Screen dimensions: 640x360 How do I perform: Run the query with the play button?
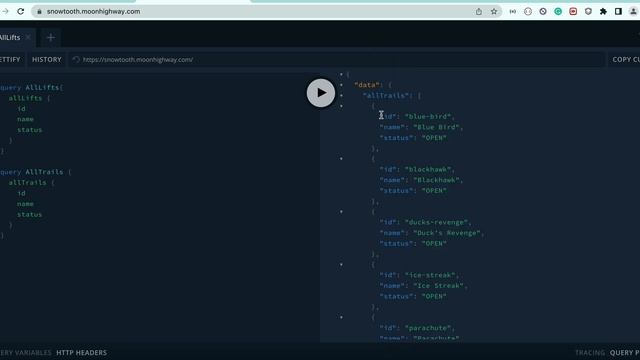click(x=321, y=93)
